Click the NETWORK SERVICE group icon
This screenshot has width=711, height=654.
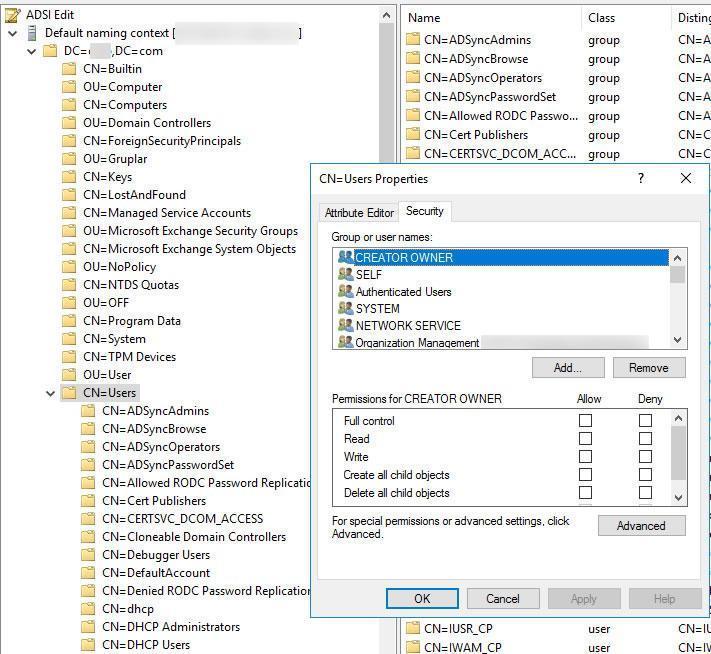(x=346, y=326)
